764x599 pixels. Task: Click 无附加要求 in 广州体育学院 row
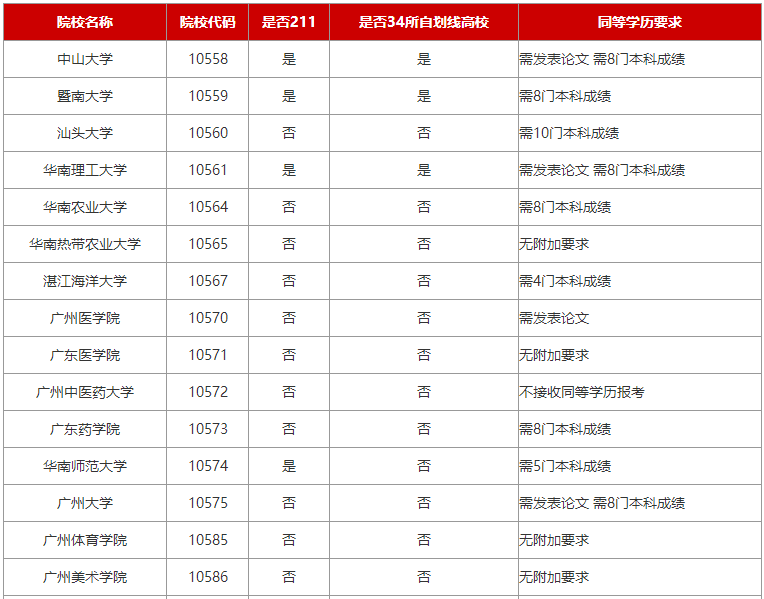(554, 541)
